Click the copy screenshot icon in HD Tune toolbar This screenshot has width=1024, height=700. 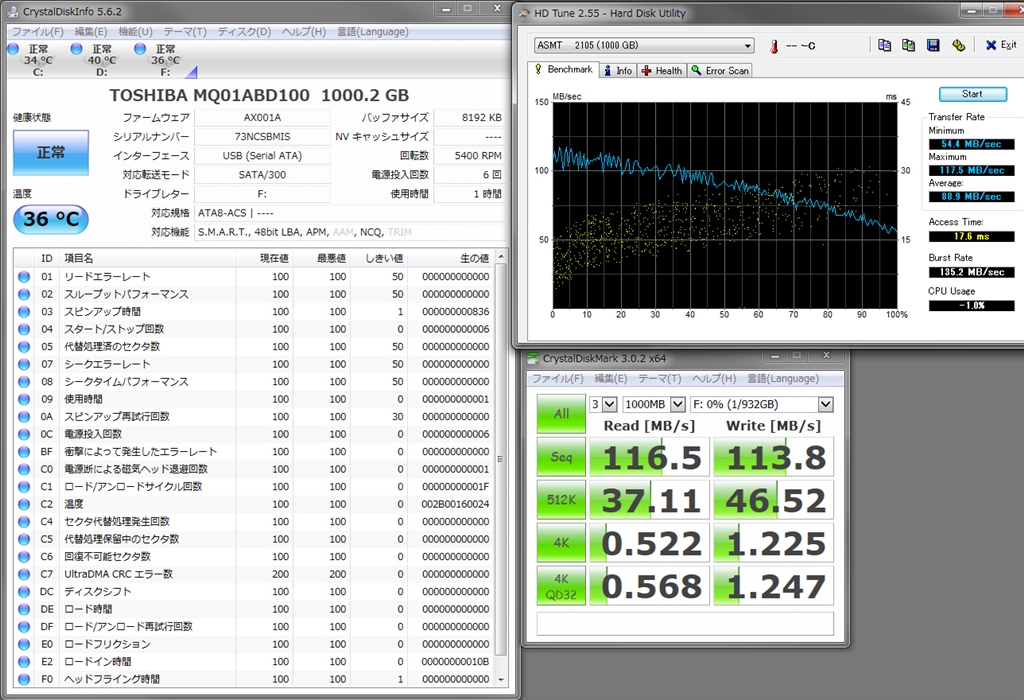[909, 45]
